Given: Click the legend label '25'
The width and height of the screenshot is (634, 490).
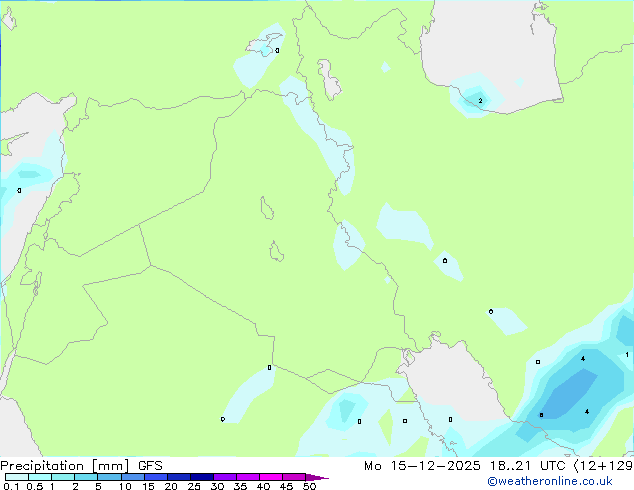Looking at the screenshot, I should tap(194, 486).
